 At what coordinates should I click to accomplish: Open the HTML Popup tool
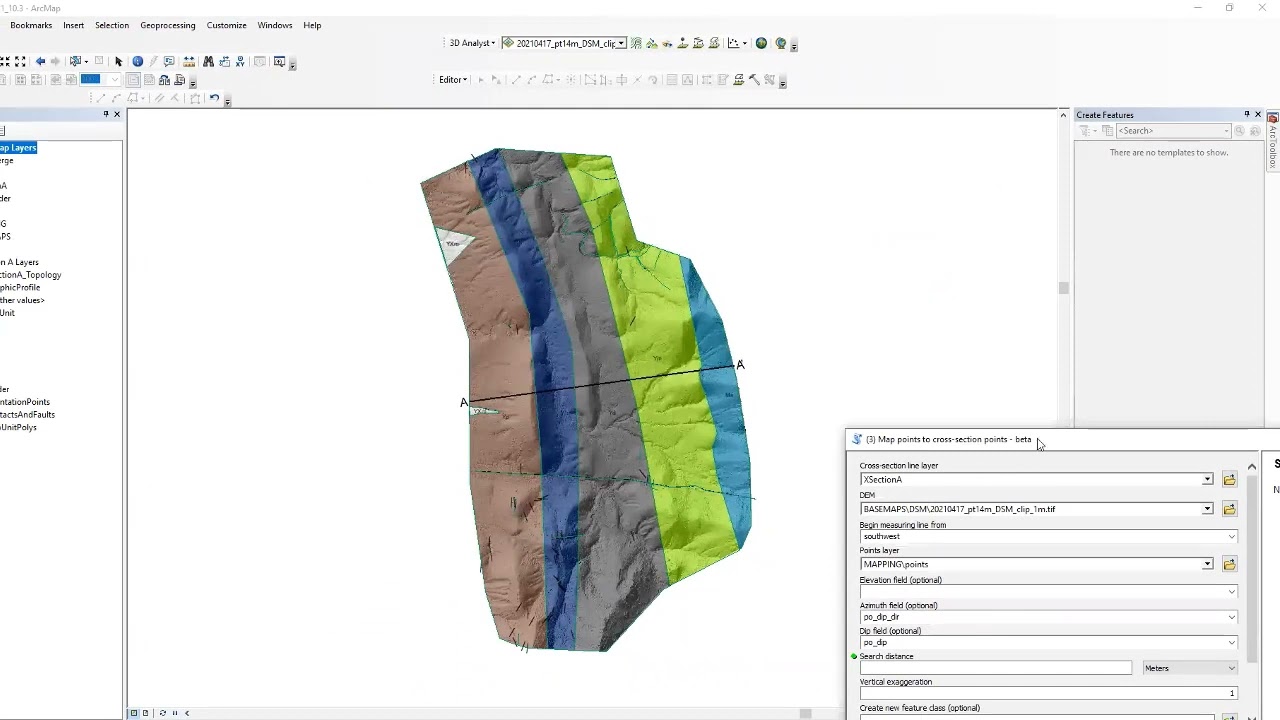169,61
